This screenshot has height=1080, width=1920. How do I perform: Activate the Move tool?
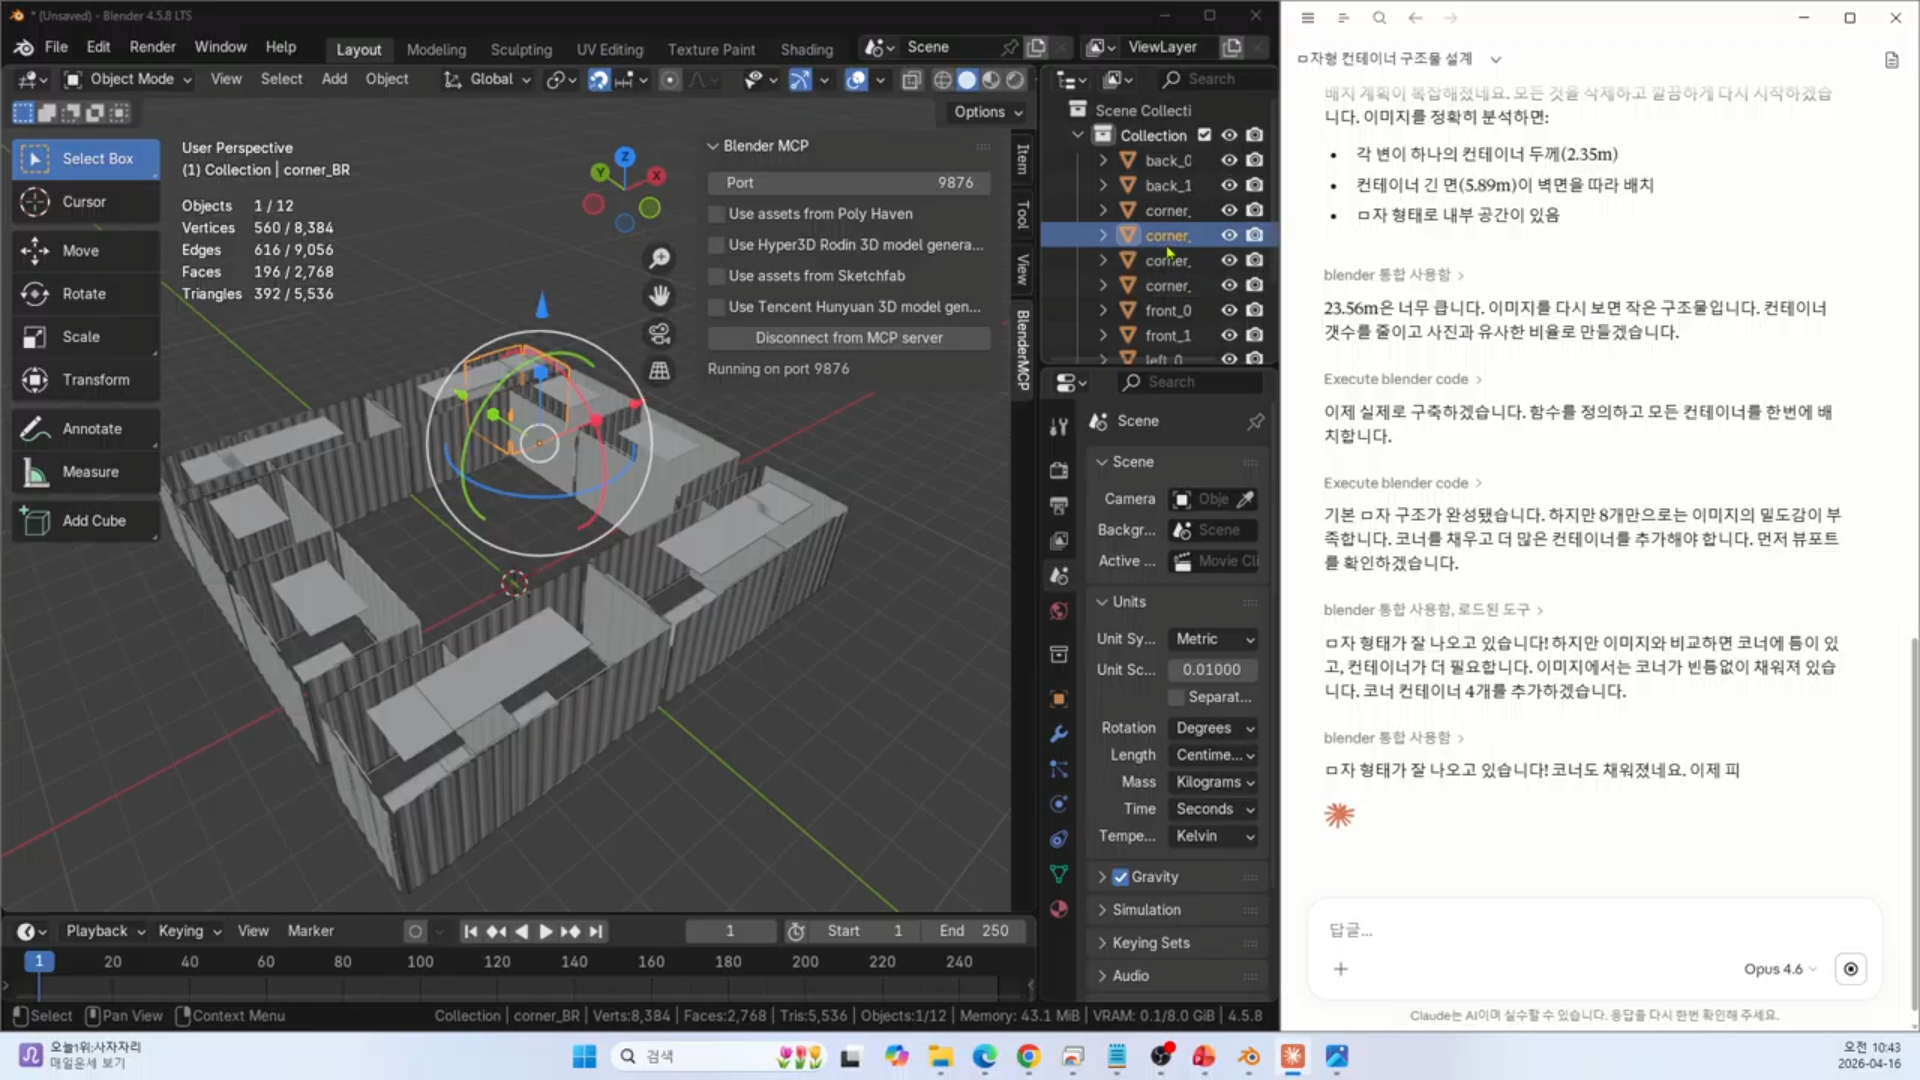[85, 251]
